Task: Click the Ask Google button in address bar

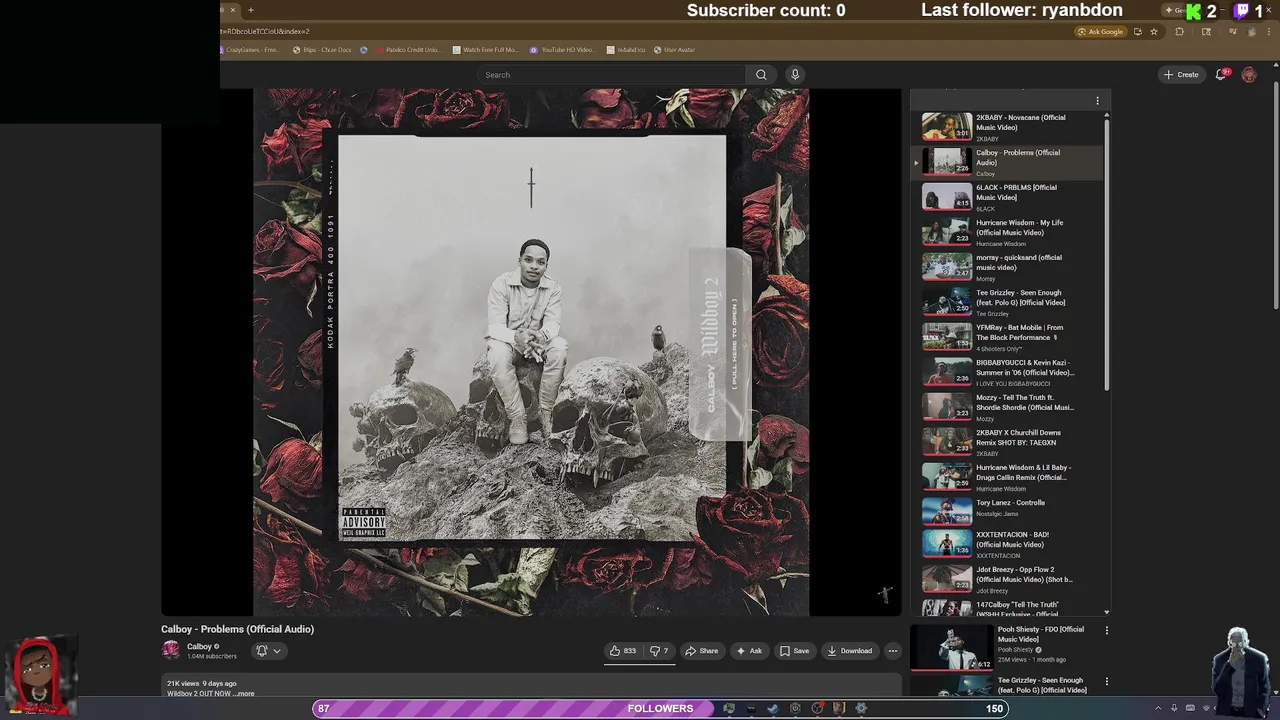Action: point(1100,32)
